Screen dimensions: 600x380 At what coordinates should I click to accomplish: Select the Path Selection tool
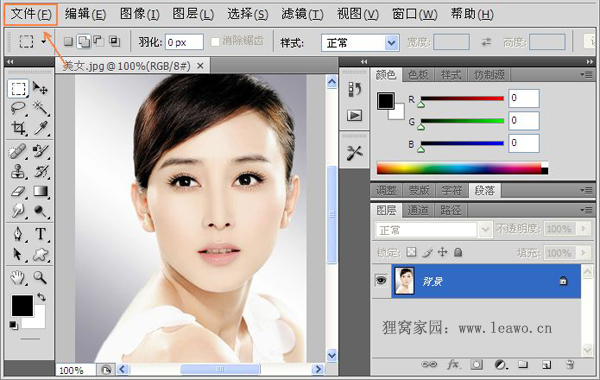click(18, 254)
